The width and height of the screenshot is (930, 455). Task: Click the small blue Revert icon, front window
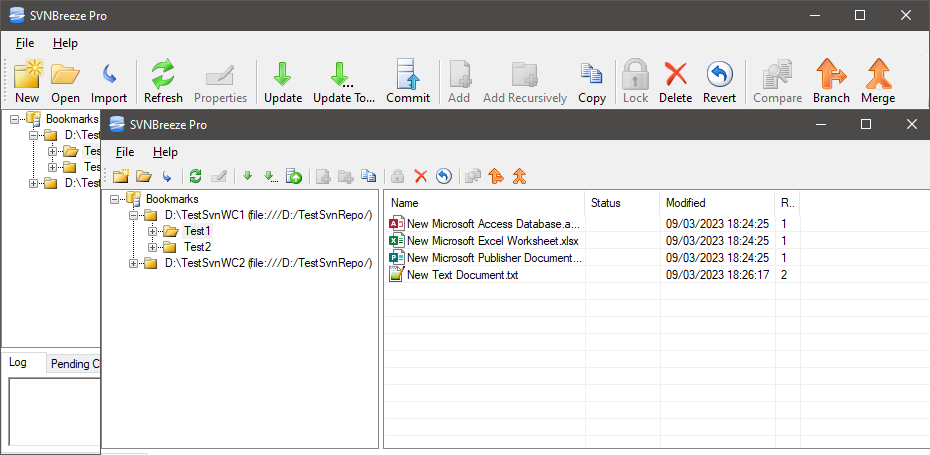(x=444, y=176)
